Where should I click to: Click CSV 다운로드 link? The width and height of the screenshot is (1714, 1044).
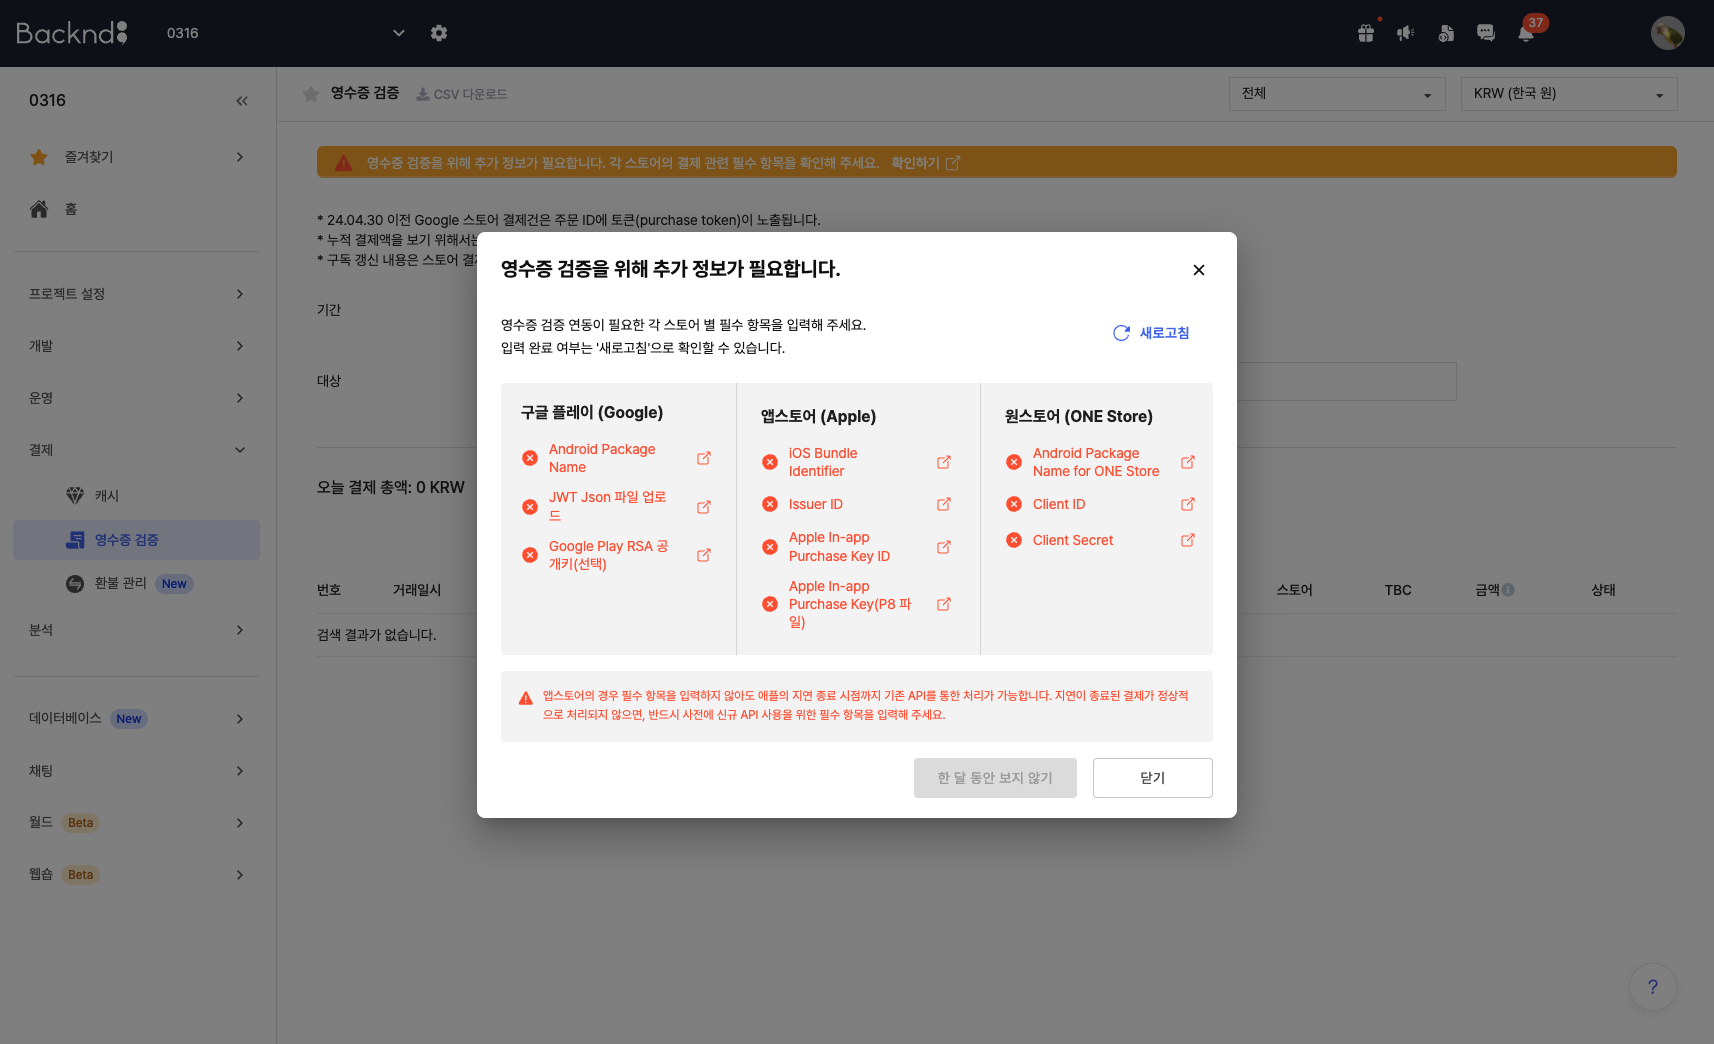[x=462, y=94]
